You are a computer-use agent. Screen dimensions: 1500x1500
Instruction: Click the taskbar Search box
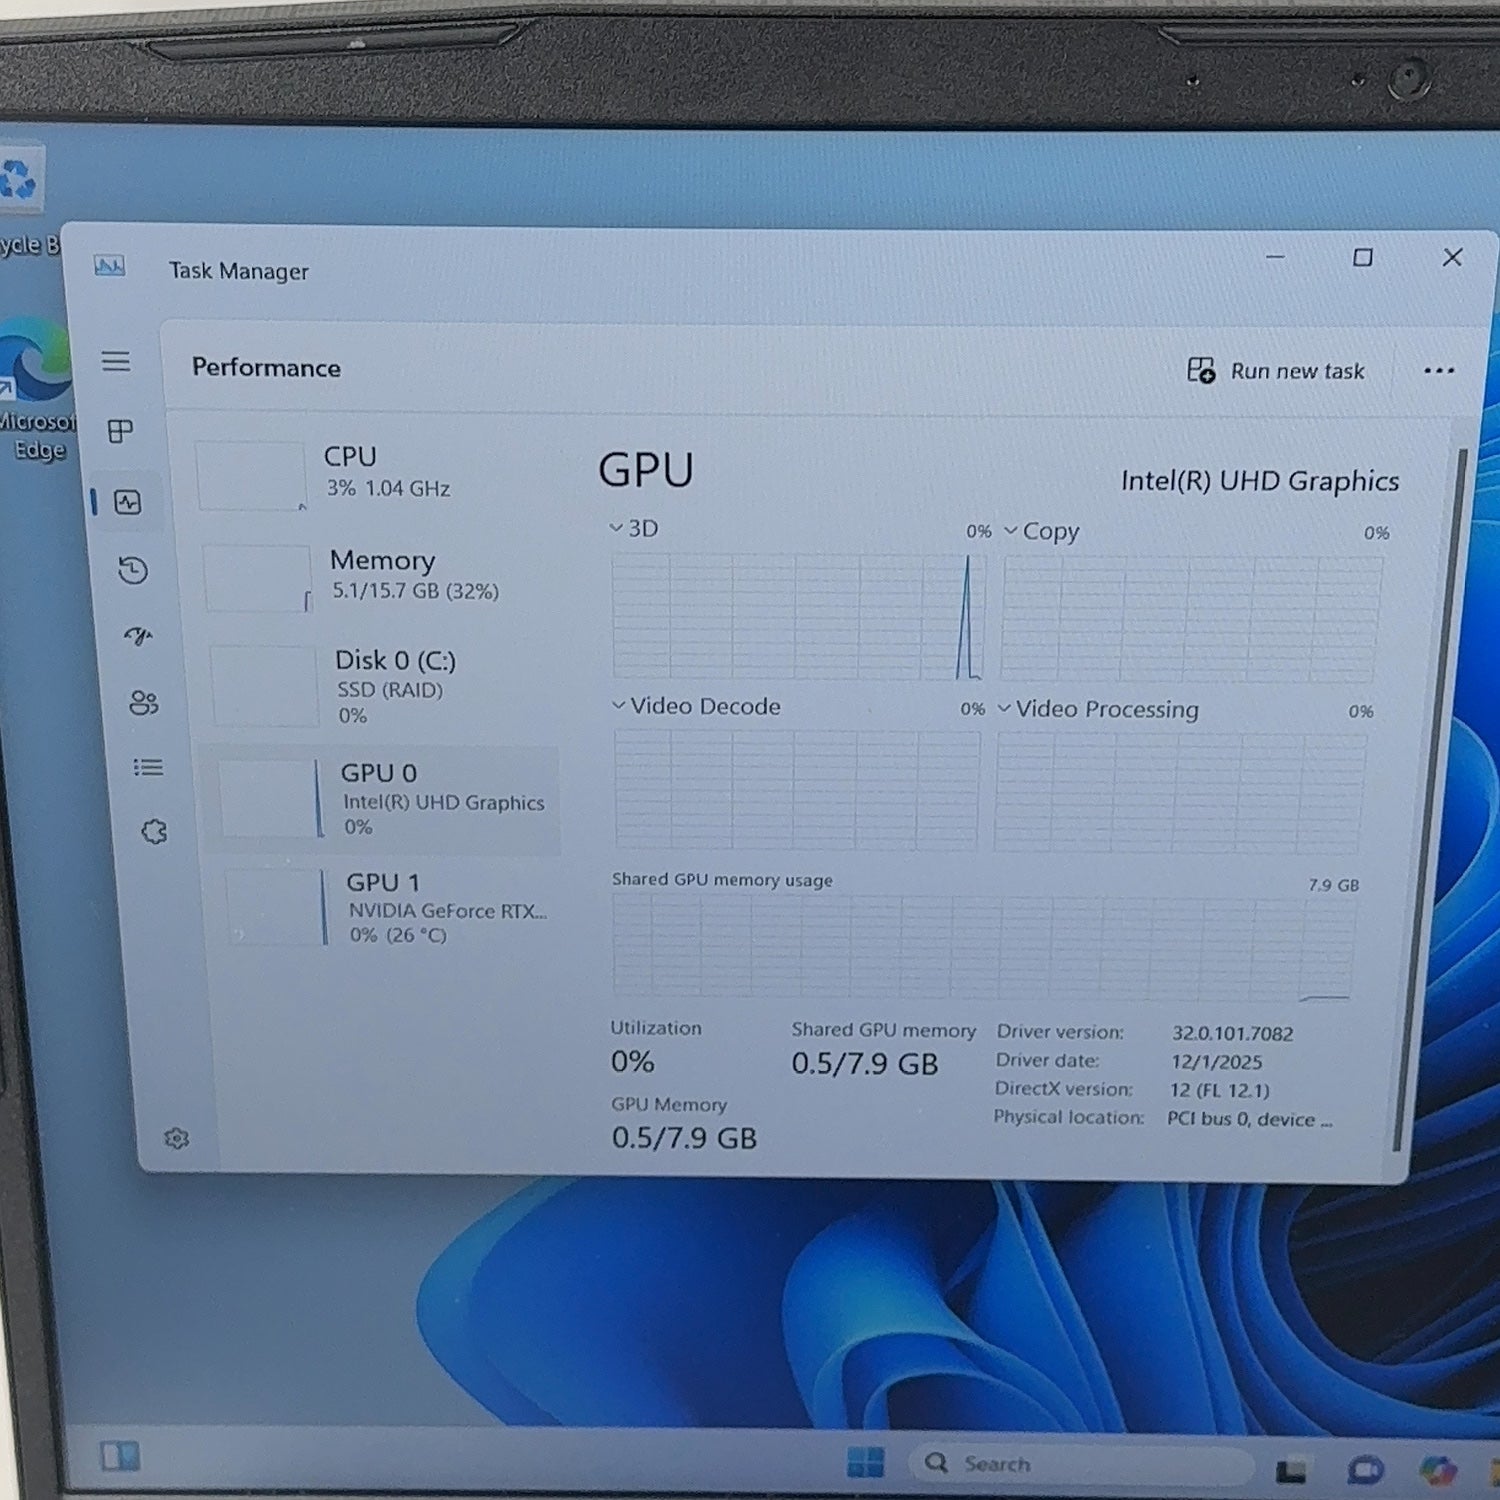(1080, 1464)
